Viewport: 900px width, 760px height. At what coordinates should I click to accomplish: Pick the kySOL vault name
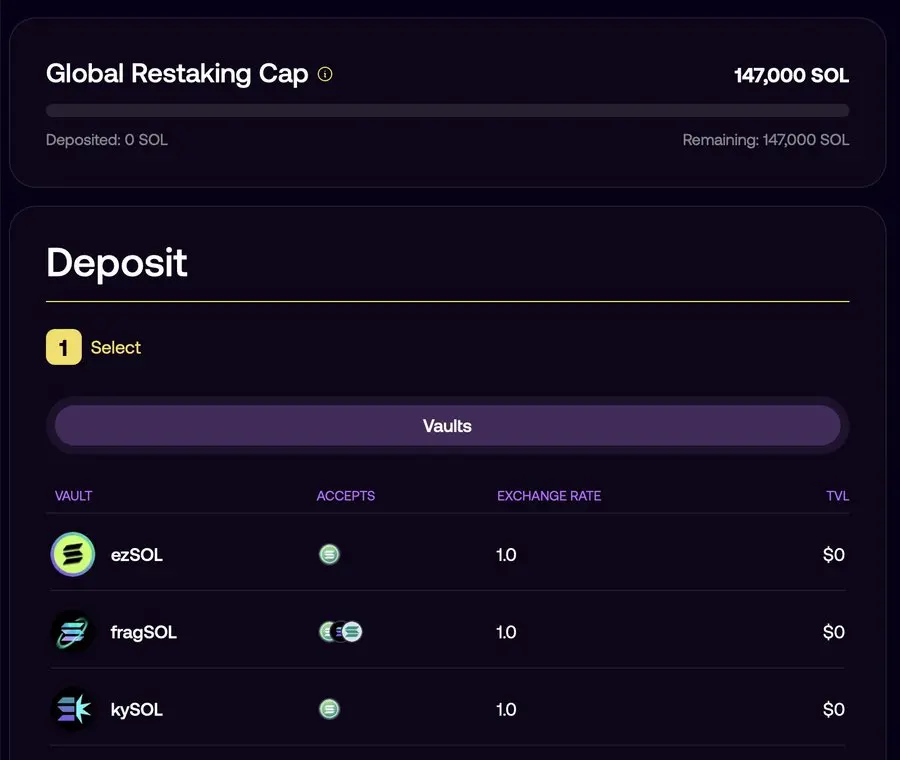coord(136,710)
